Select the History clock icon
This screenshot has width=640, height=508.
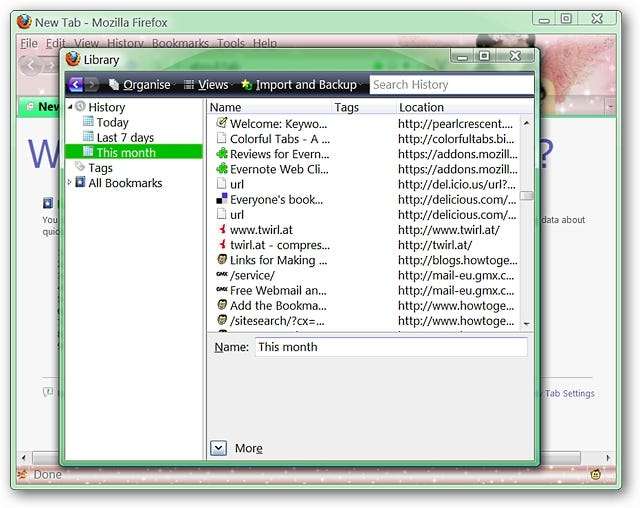coord(80,106)
